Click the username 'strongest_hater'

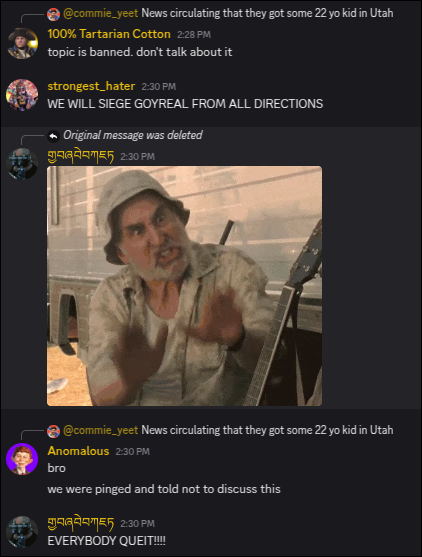point(91,86)
